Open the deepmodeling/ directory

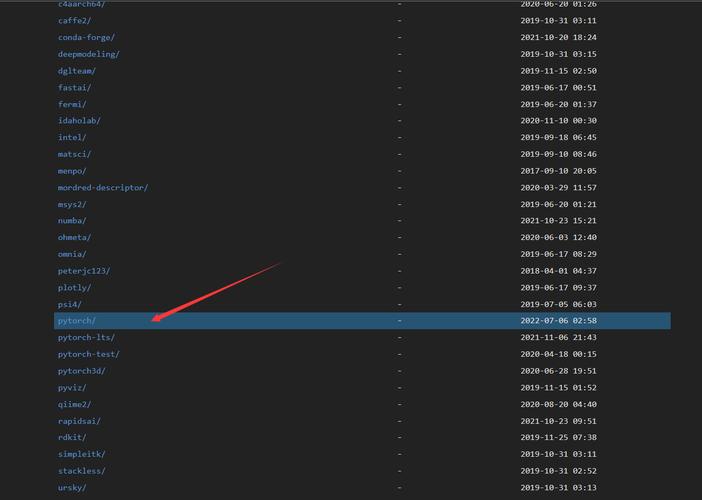(89, 54)
